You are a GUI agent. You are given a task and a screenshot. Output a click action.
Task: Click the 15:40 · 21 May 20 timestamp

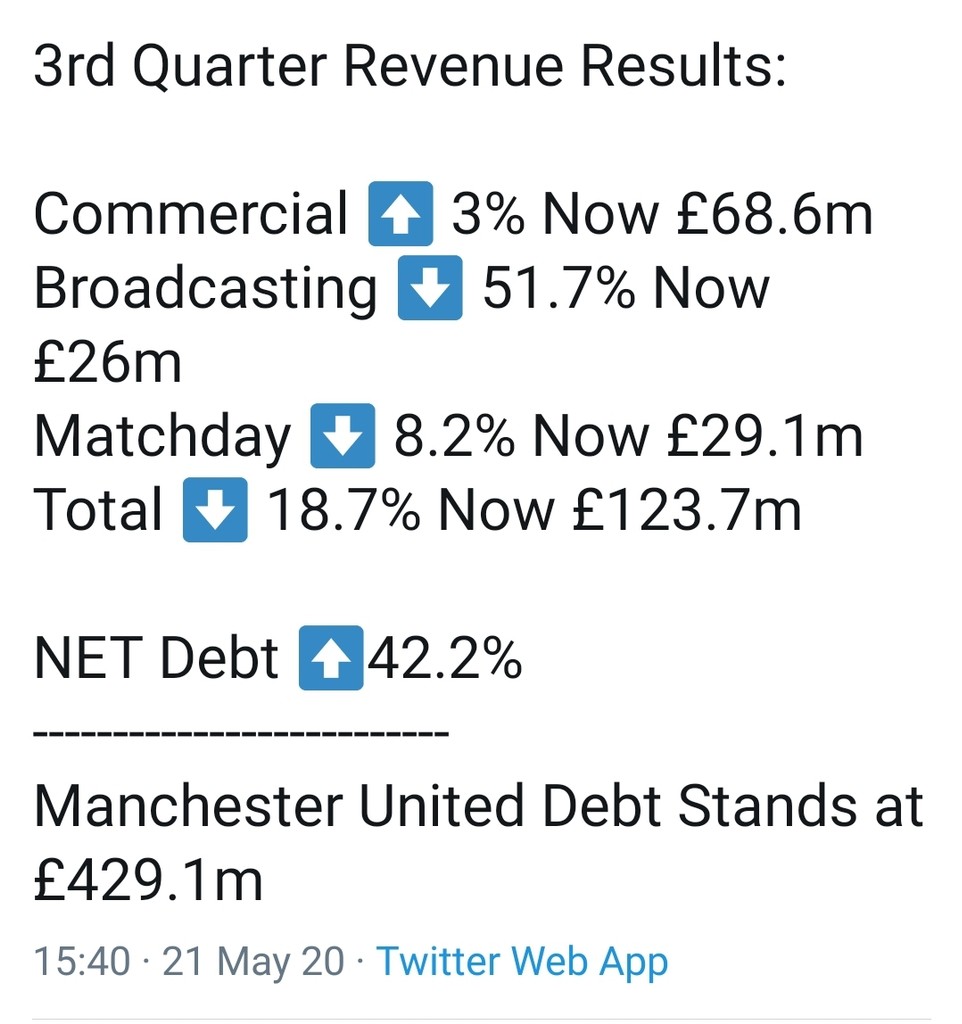(x=188, y=962)
